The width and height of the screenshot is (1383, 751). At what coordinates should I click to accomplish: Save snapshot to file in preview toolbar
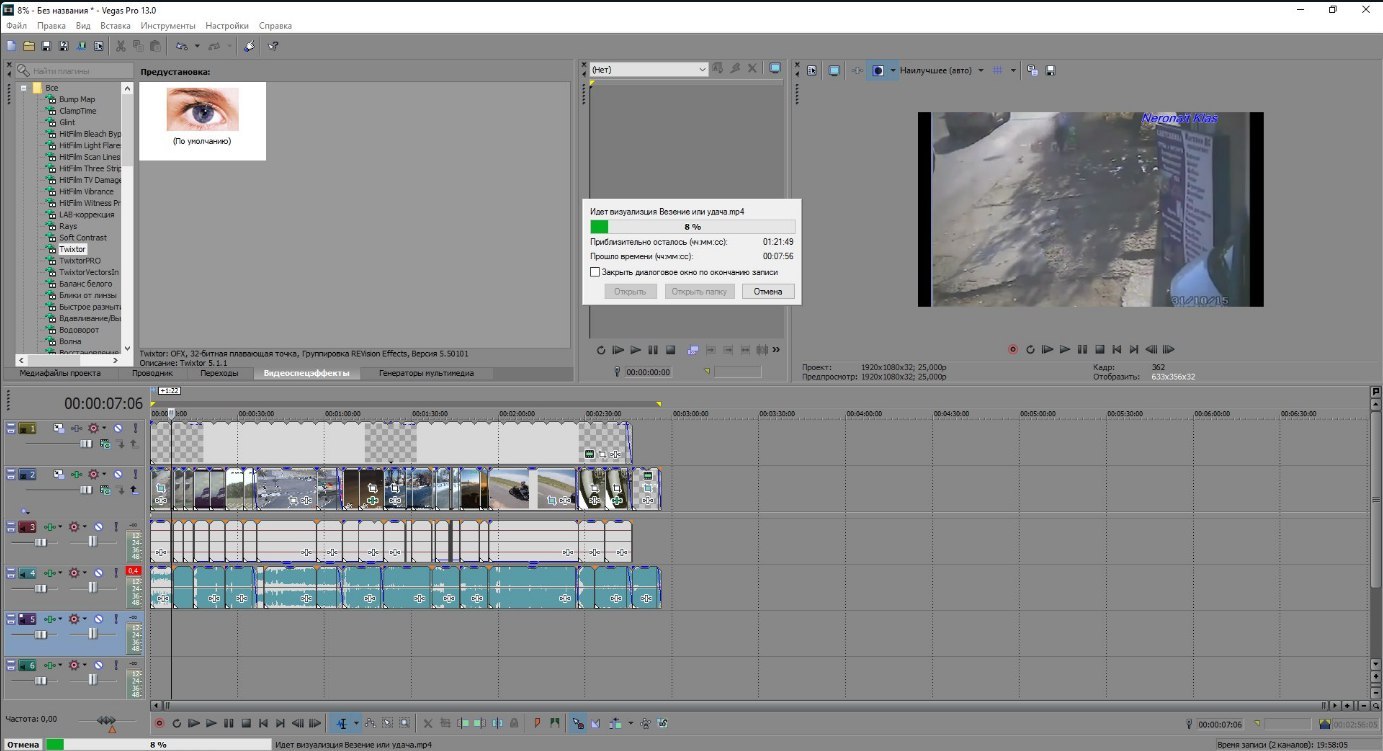point(1050,70)
